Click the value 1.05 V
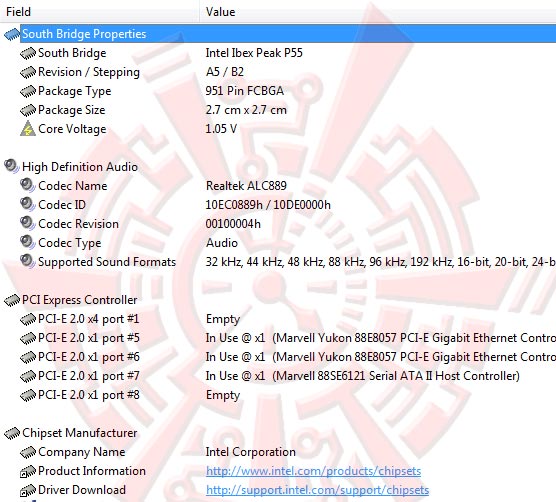 (x=221, y=129)
